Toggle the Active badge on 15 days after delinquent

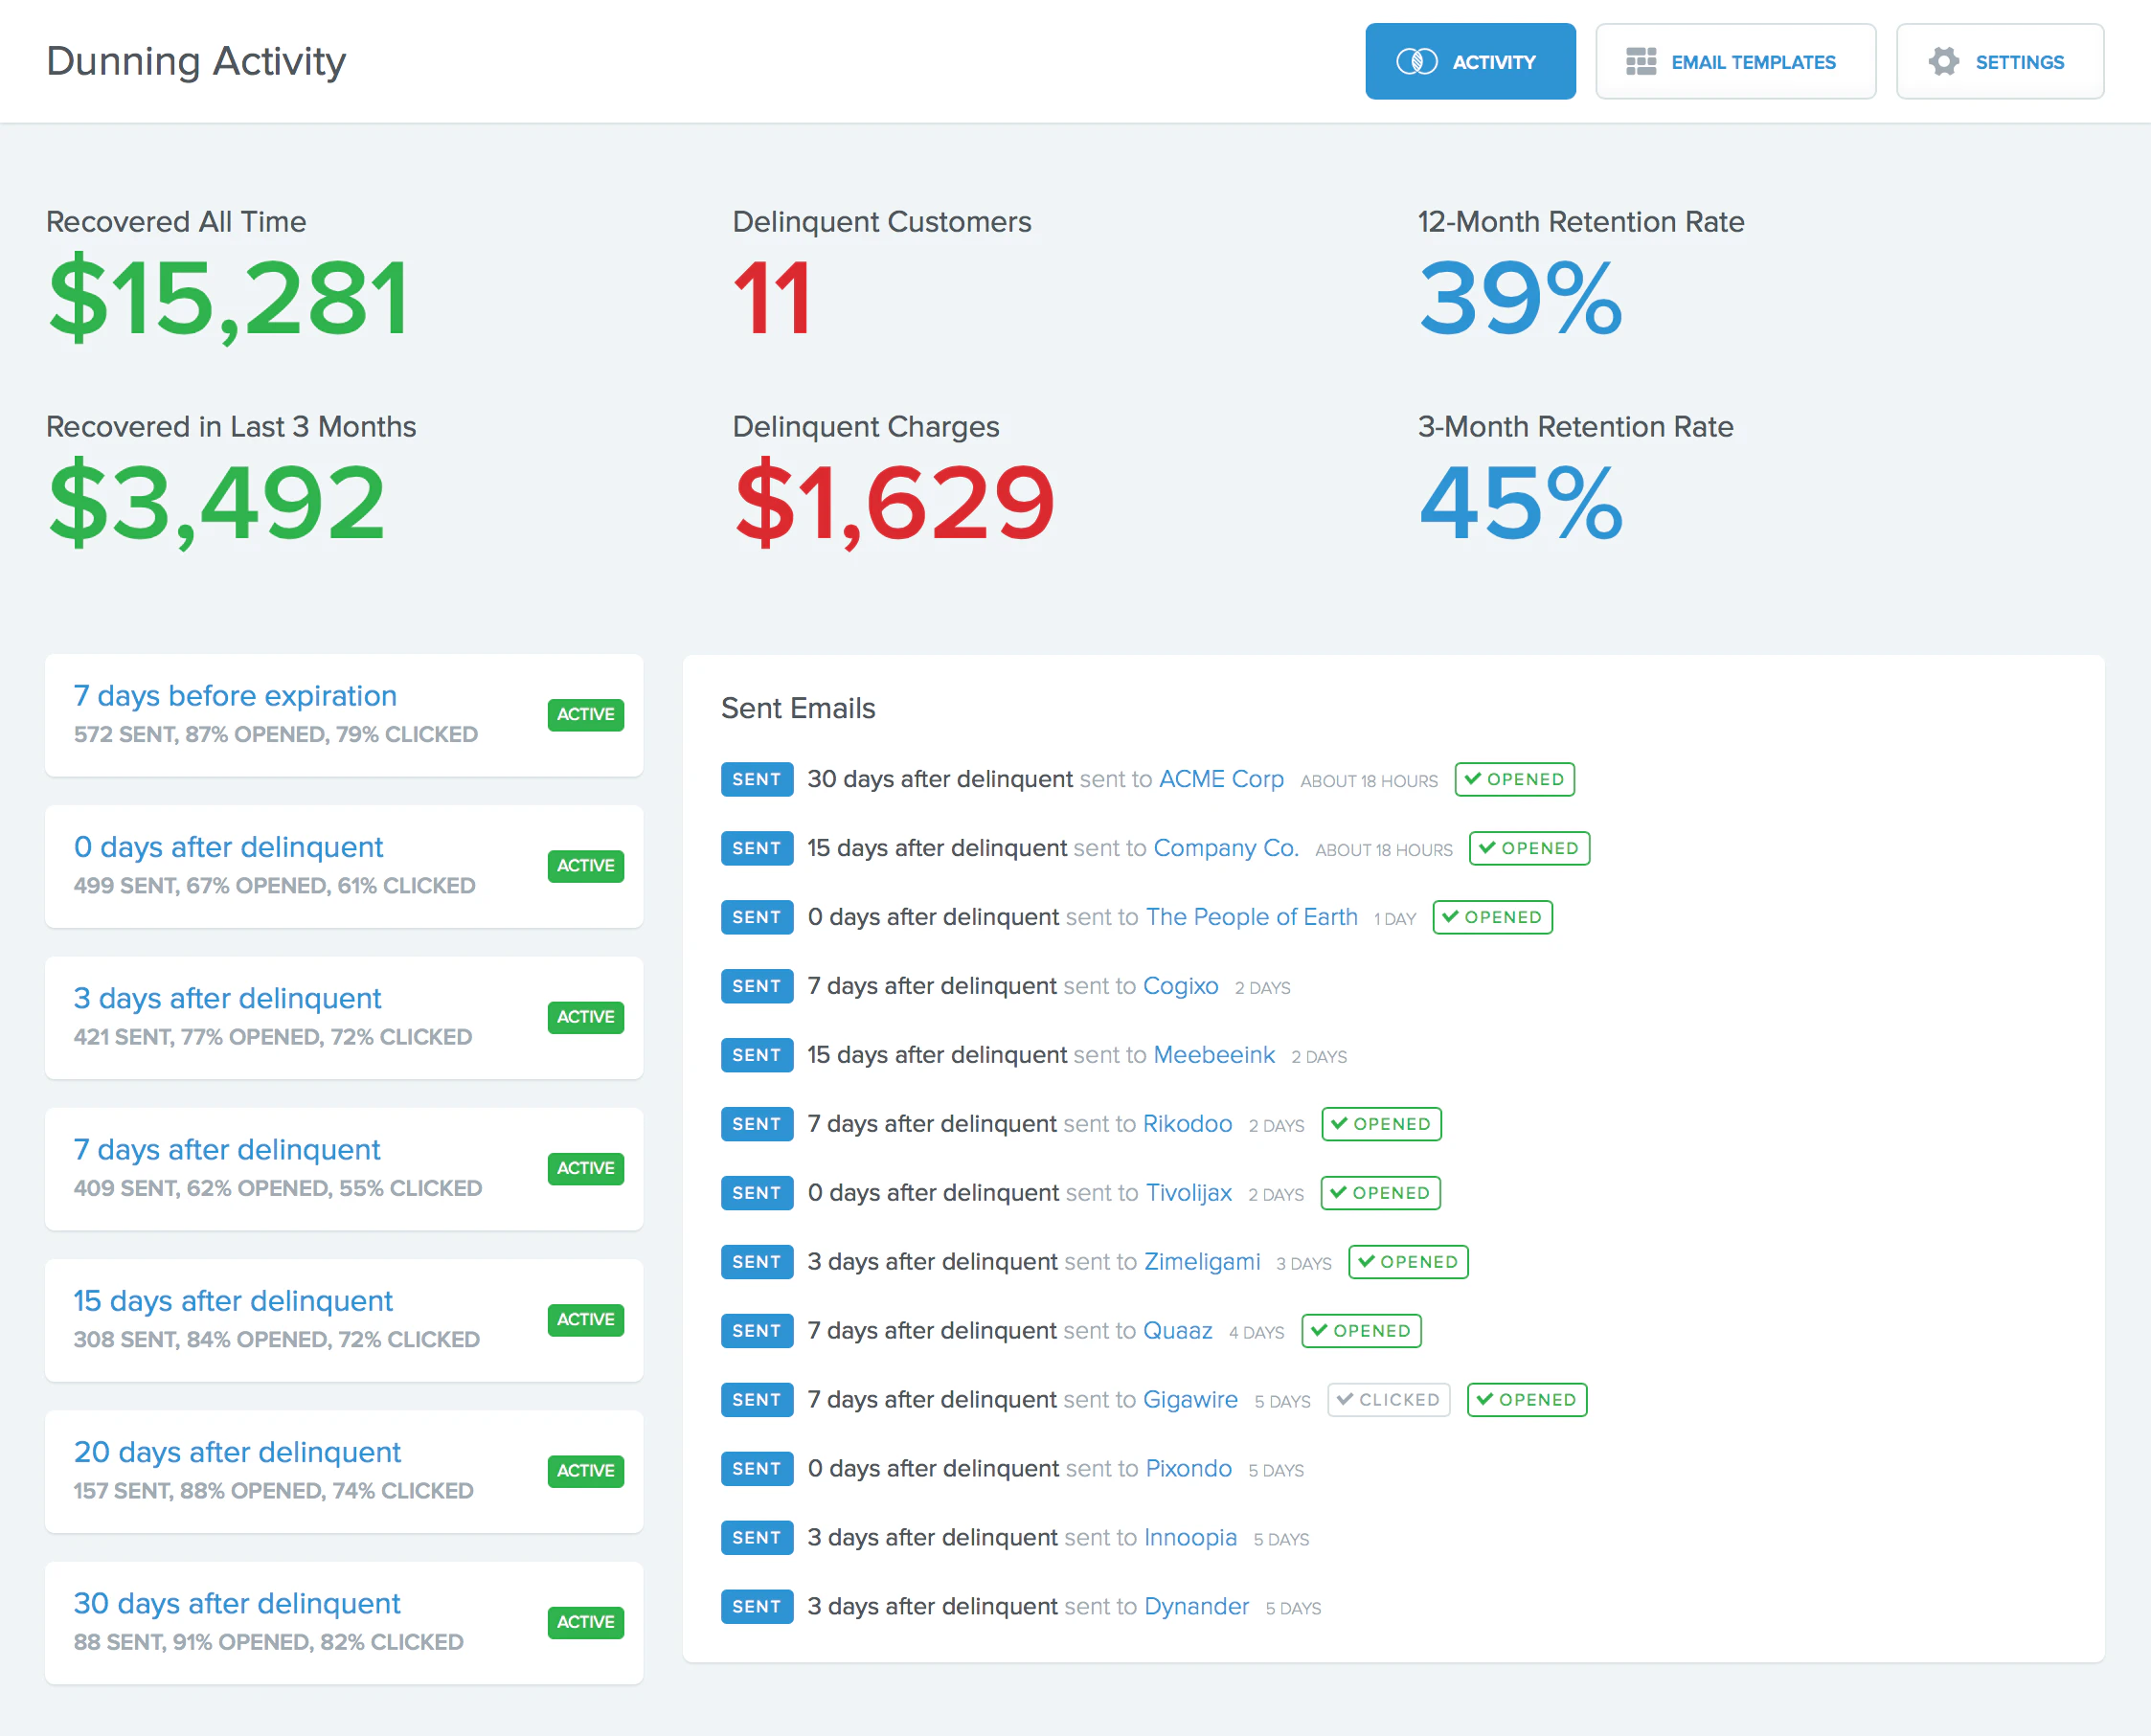[x=585, y=1319]
